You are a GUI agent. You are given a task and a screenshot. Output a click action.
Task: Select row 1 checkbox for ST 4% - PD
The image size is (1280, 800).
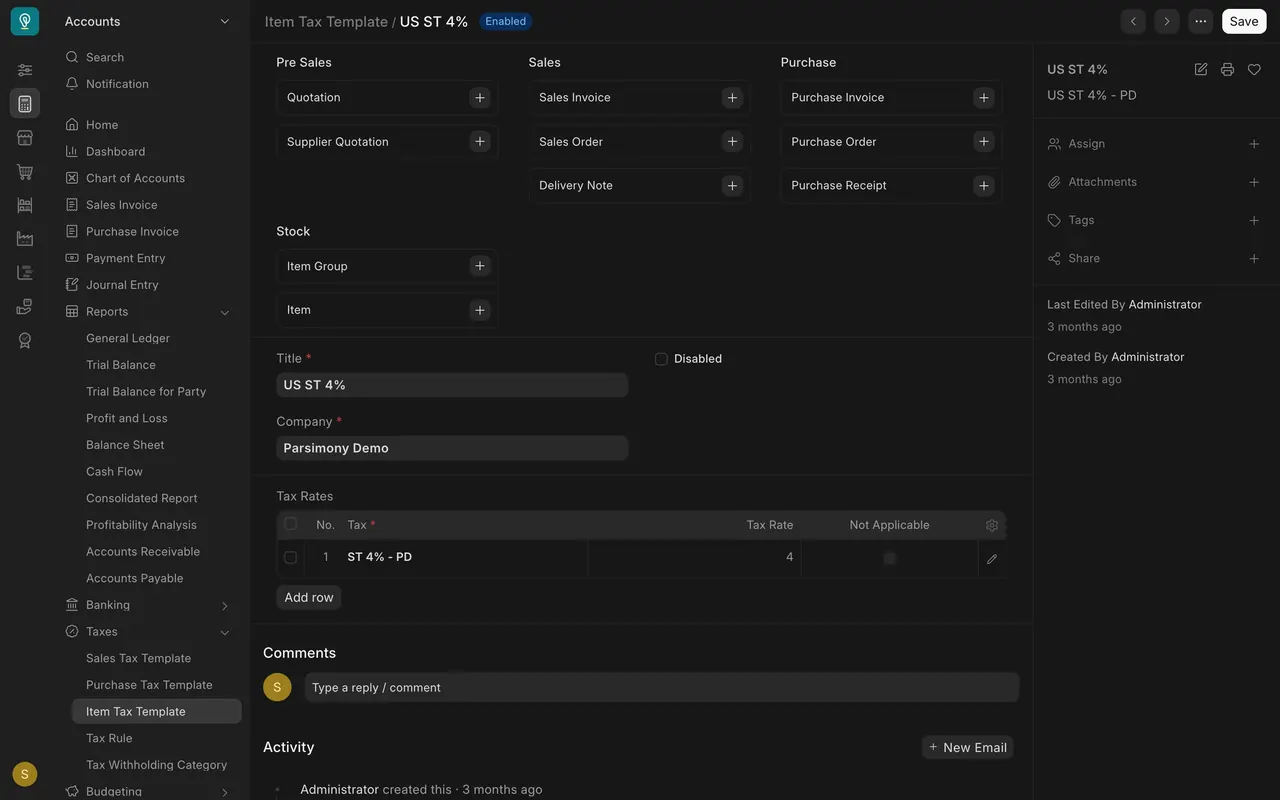point(290,558)
